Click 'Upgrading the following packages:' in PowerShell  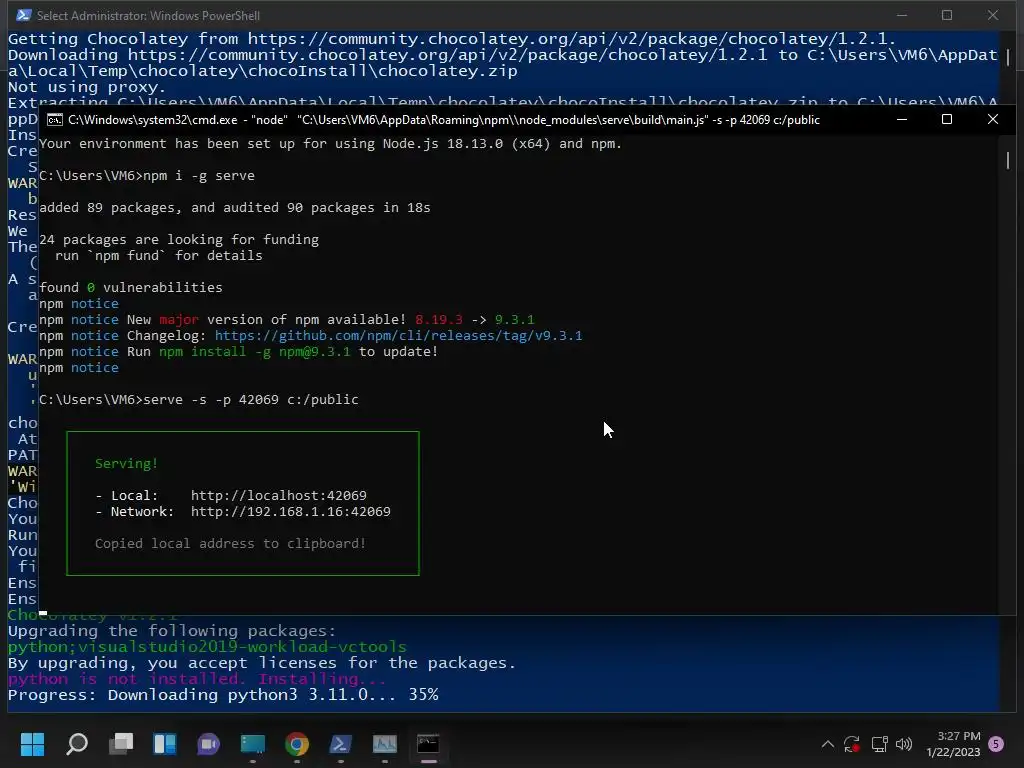click(172, 631)
